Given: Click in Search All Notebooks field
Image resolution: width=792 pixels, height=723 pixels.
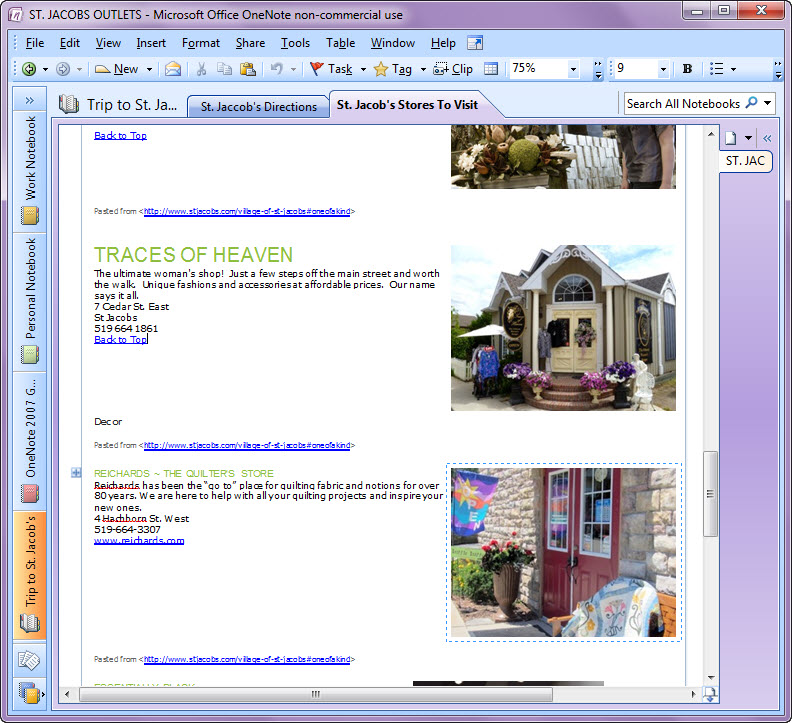Looking at the screenshot, I should [683, 104].
